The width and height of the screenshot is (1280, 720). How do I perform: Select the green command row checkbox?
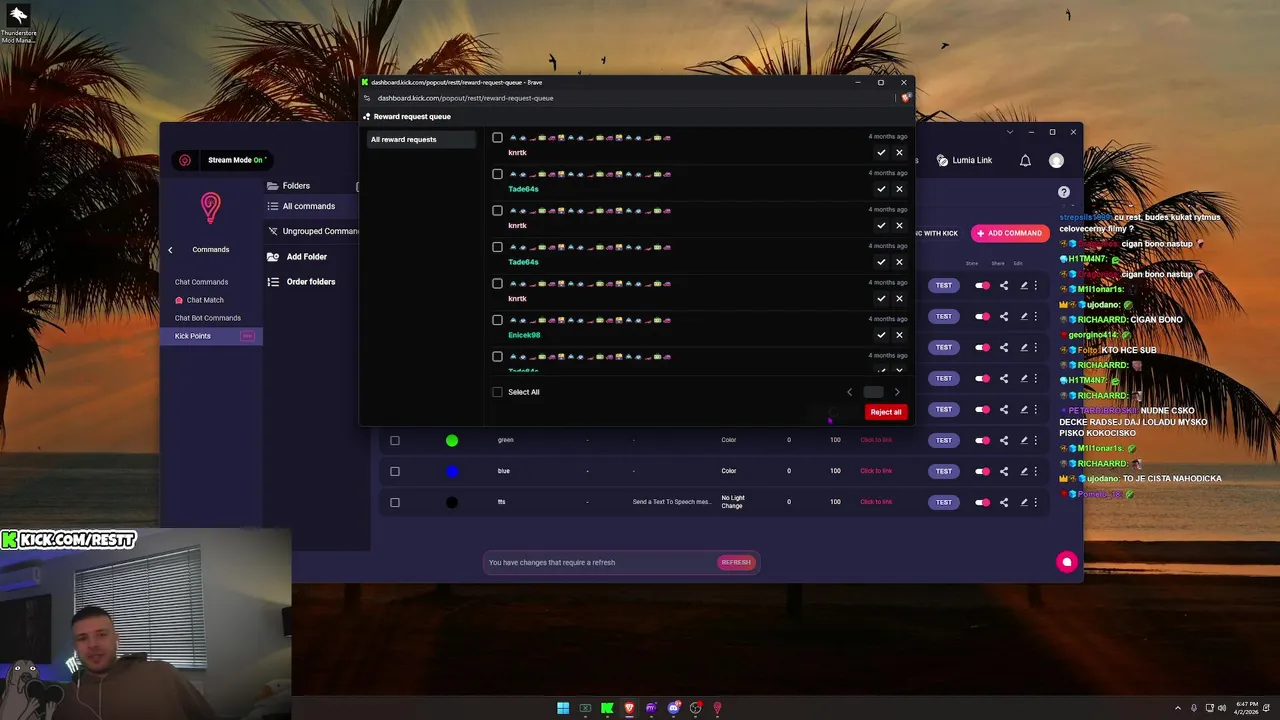click(395, 440)
